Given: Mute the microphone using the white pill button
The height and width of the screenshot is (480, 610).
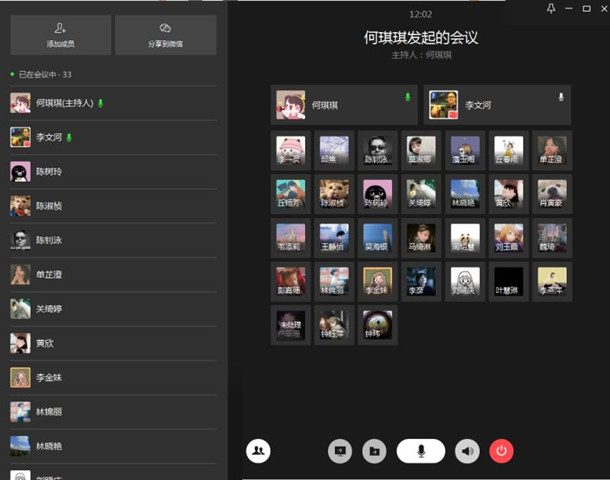Looking at the screenshot, I should pyautogui.click(x=421, y=451).
